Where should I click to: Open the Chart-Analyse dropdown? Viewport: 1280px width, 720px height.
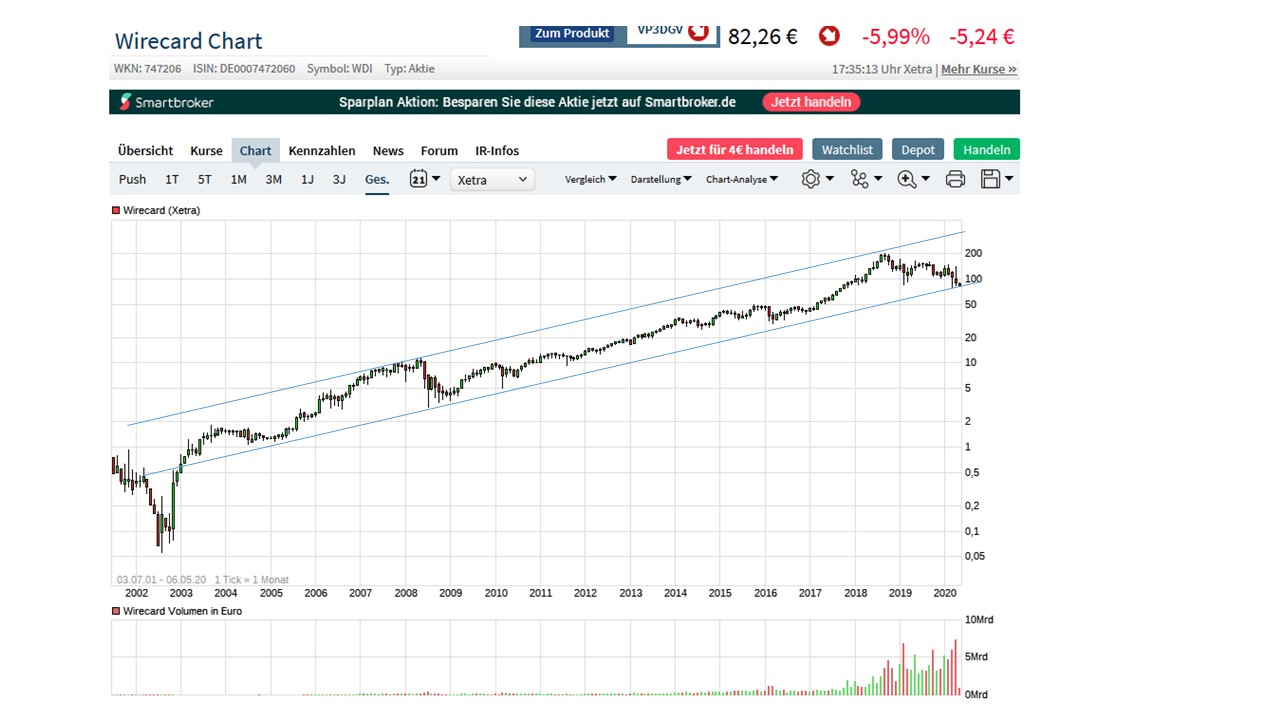click(x=742, y=179)
